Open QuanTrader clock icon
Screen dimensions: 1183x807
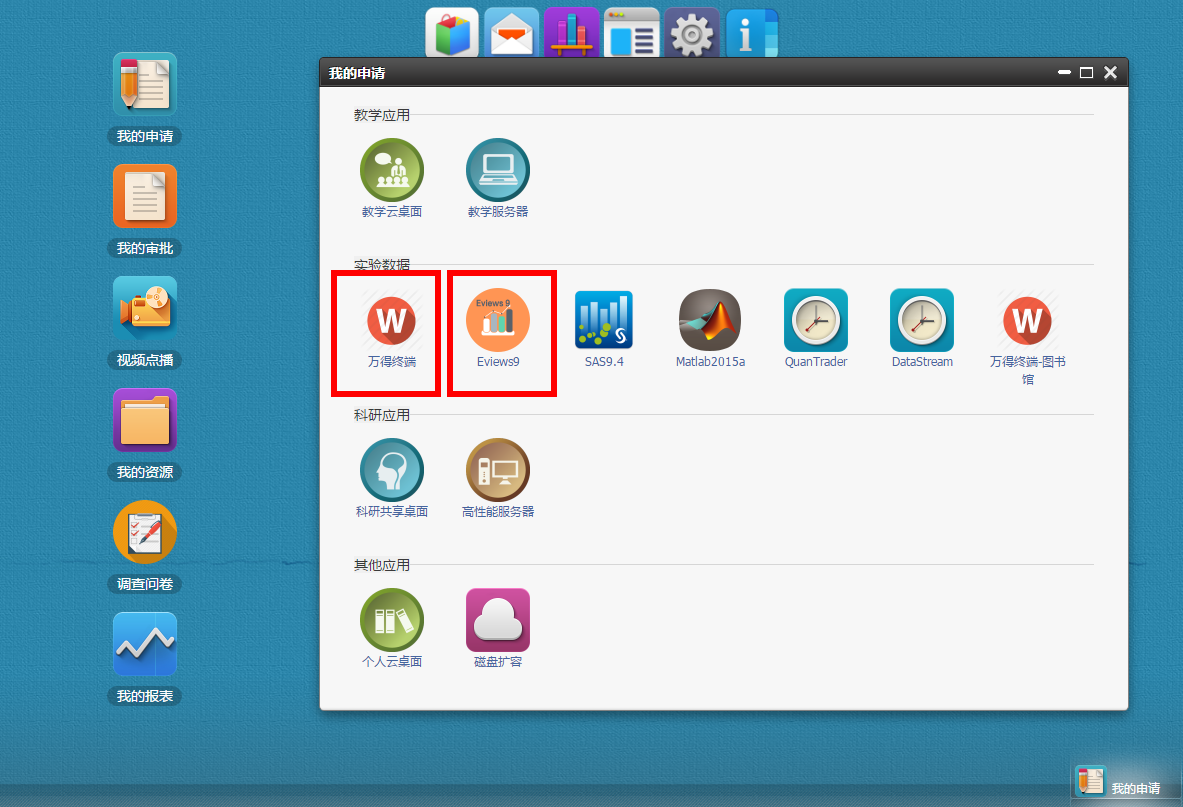coord(816,321)
